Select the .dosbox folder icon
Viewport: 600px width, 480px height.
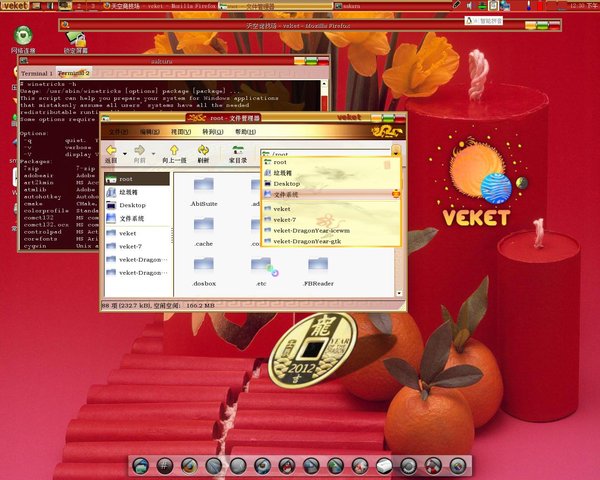coord(203,267)
